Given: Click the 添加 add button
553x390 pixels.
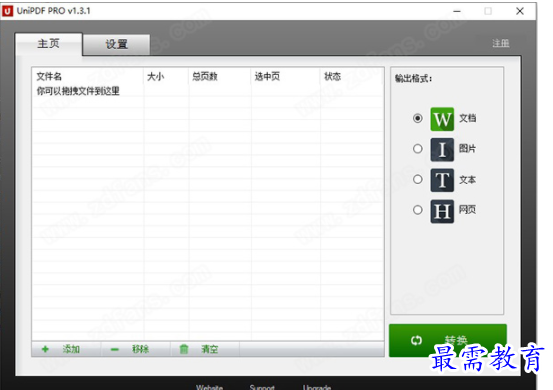Looking at the screenshot, I should tap(66, 349).
